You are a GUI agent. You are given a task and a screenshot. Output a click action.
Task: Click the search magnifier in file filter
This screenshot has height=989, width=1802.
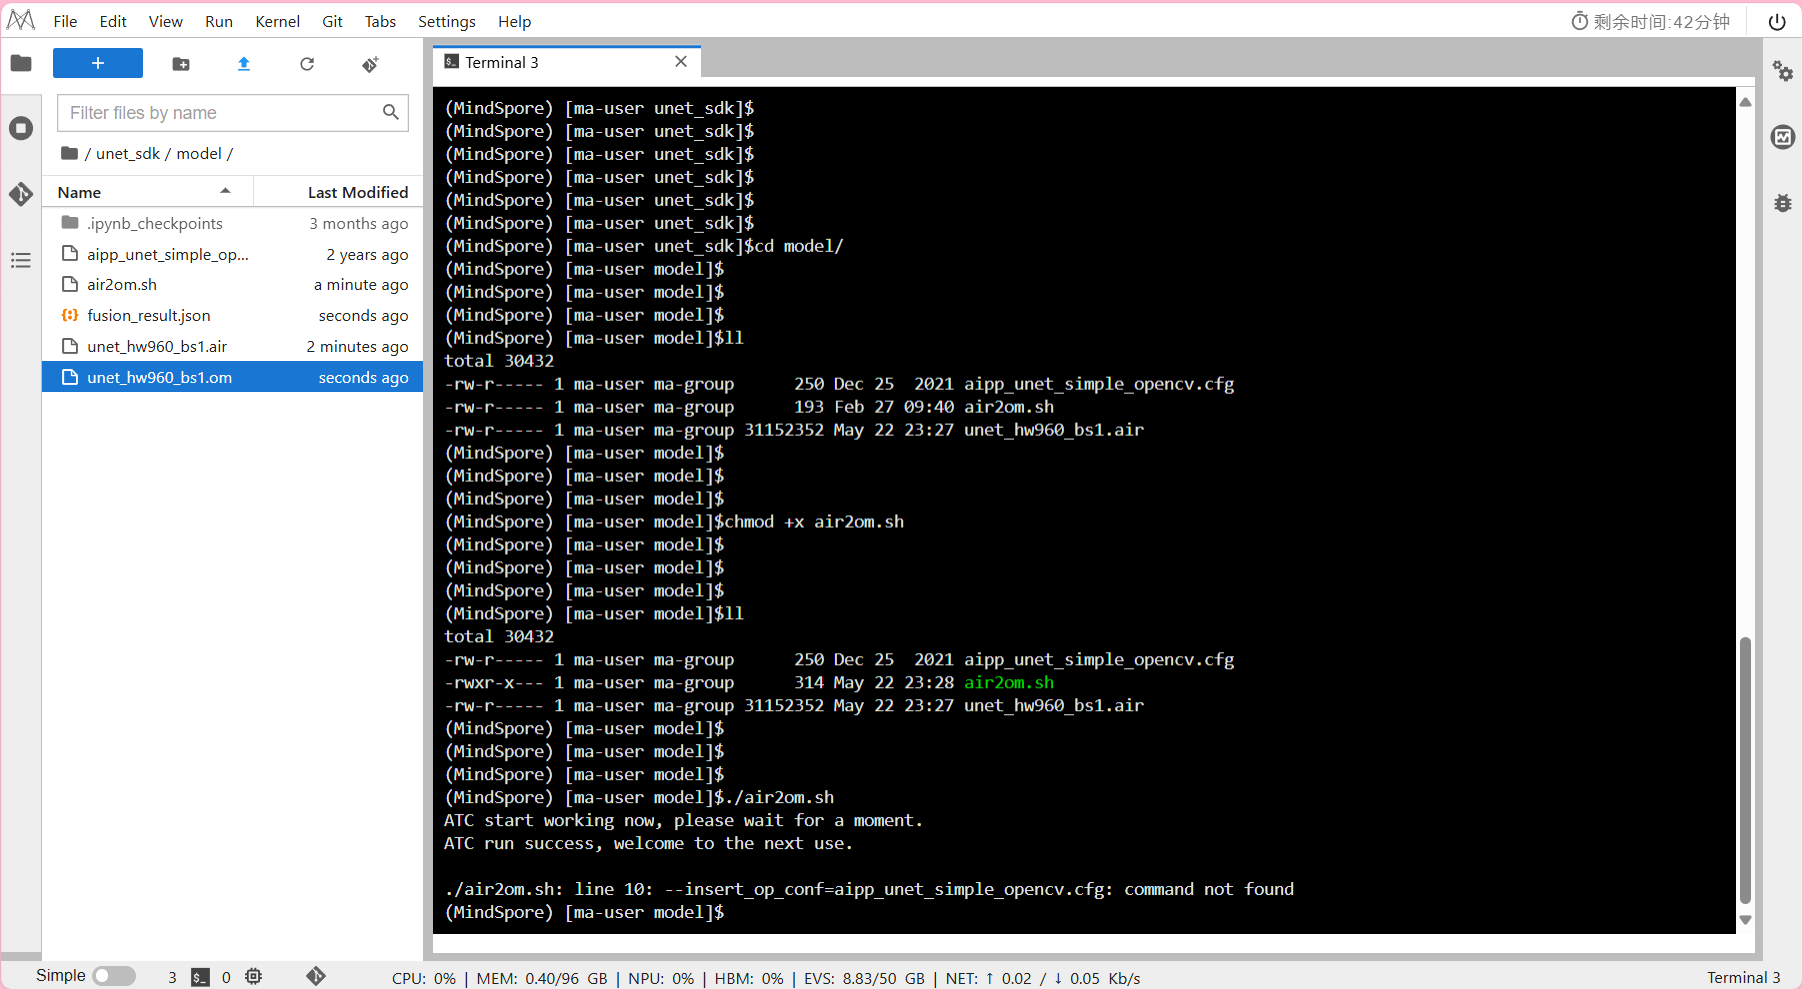coord(391,112)
